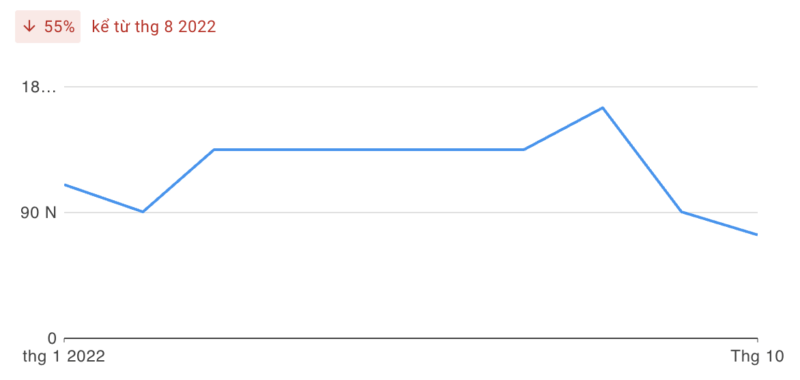
Task: Click the first dip point on the 90 N gridline
Action: coord(143,212)
